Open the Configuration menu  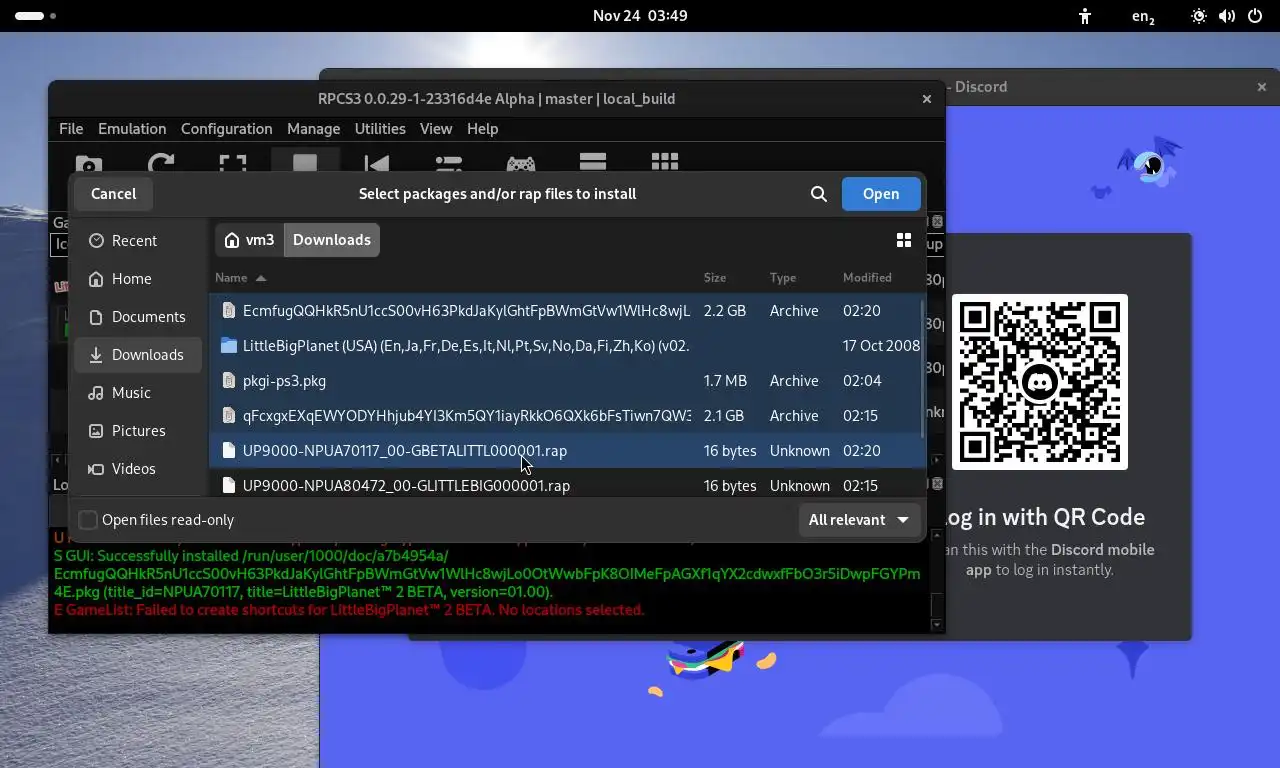point(227,129)
